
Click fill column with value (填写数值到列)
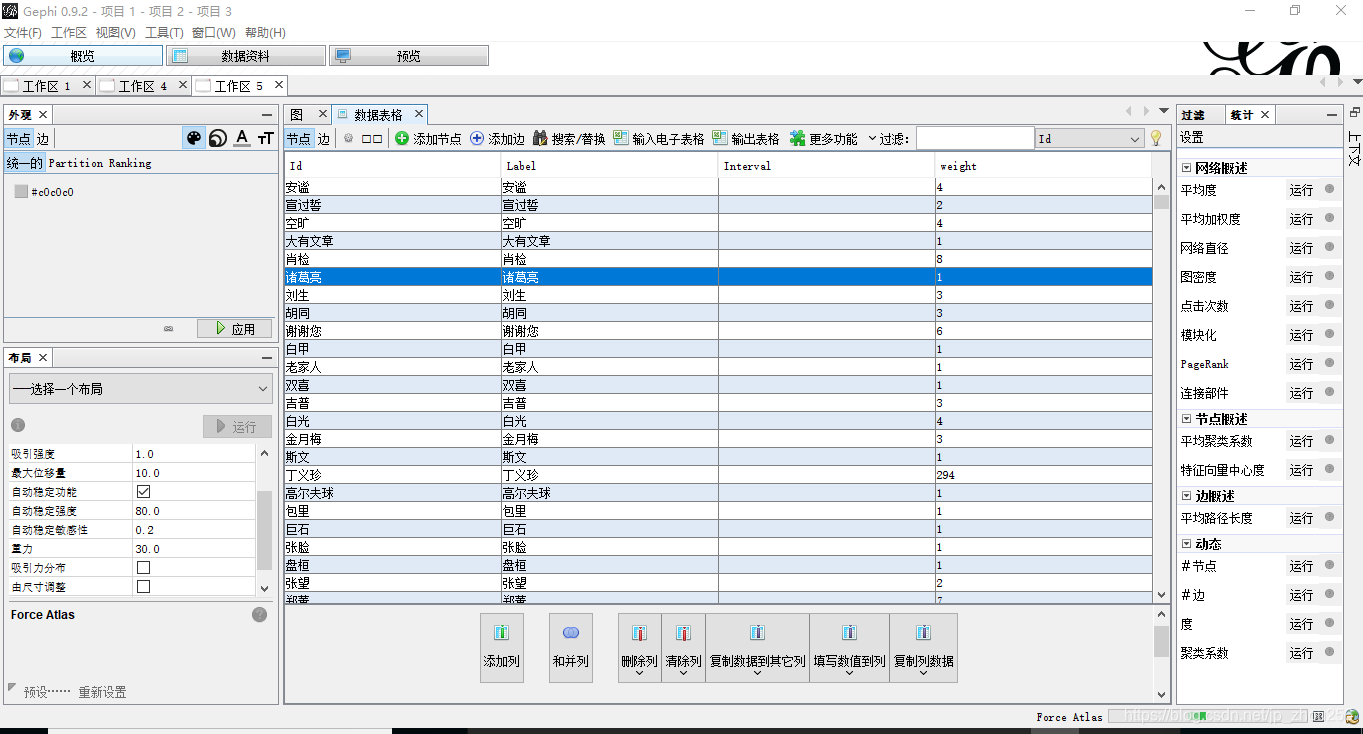[850, 647]
